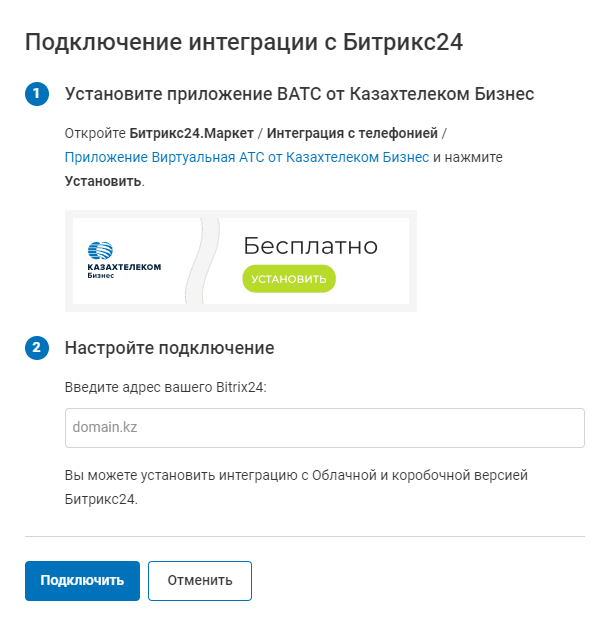Click the horizontal divider above the buttons

pyautogui.click(x=304, y=536)
